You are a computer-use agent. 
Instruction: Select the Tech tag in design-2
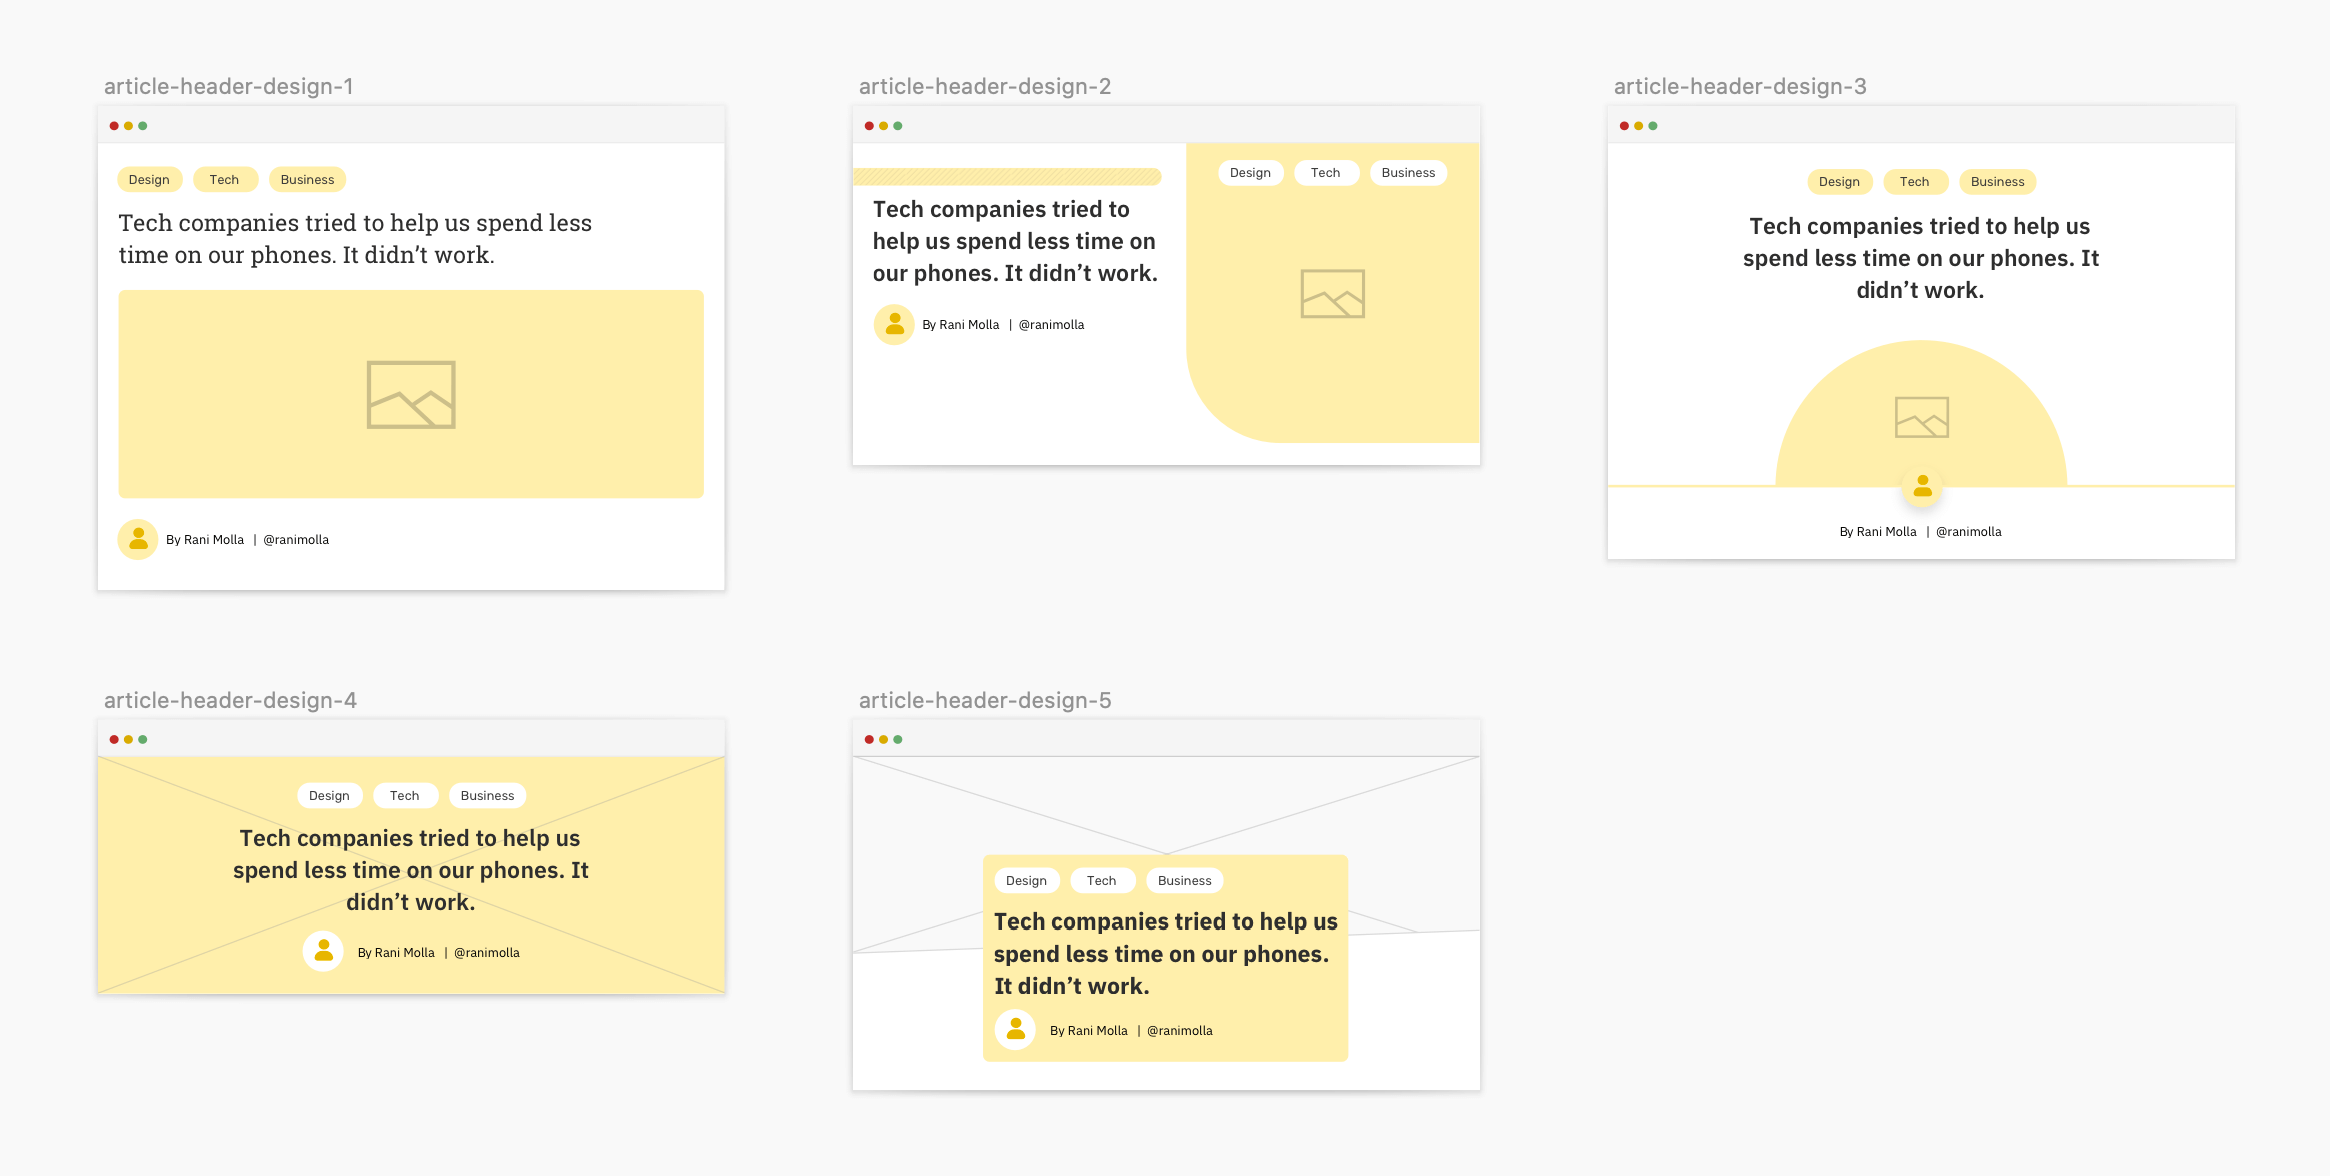[1325, 173]
